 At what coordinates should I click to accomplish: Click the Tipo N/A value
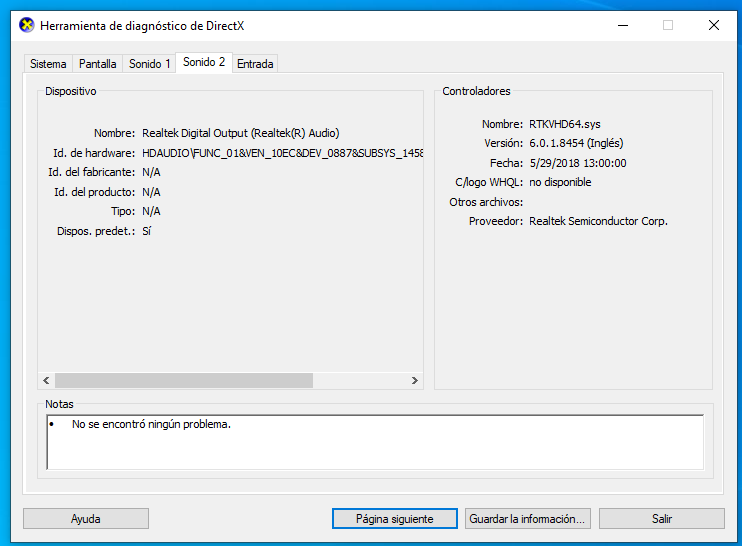151,211
